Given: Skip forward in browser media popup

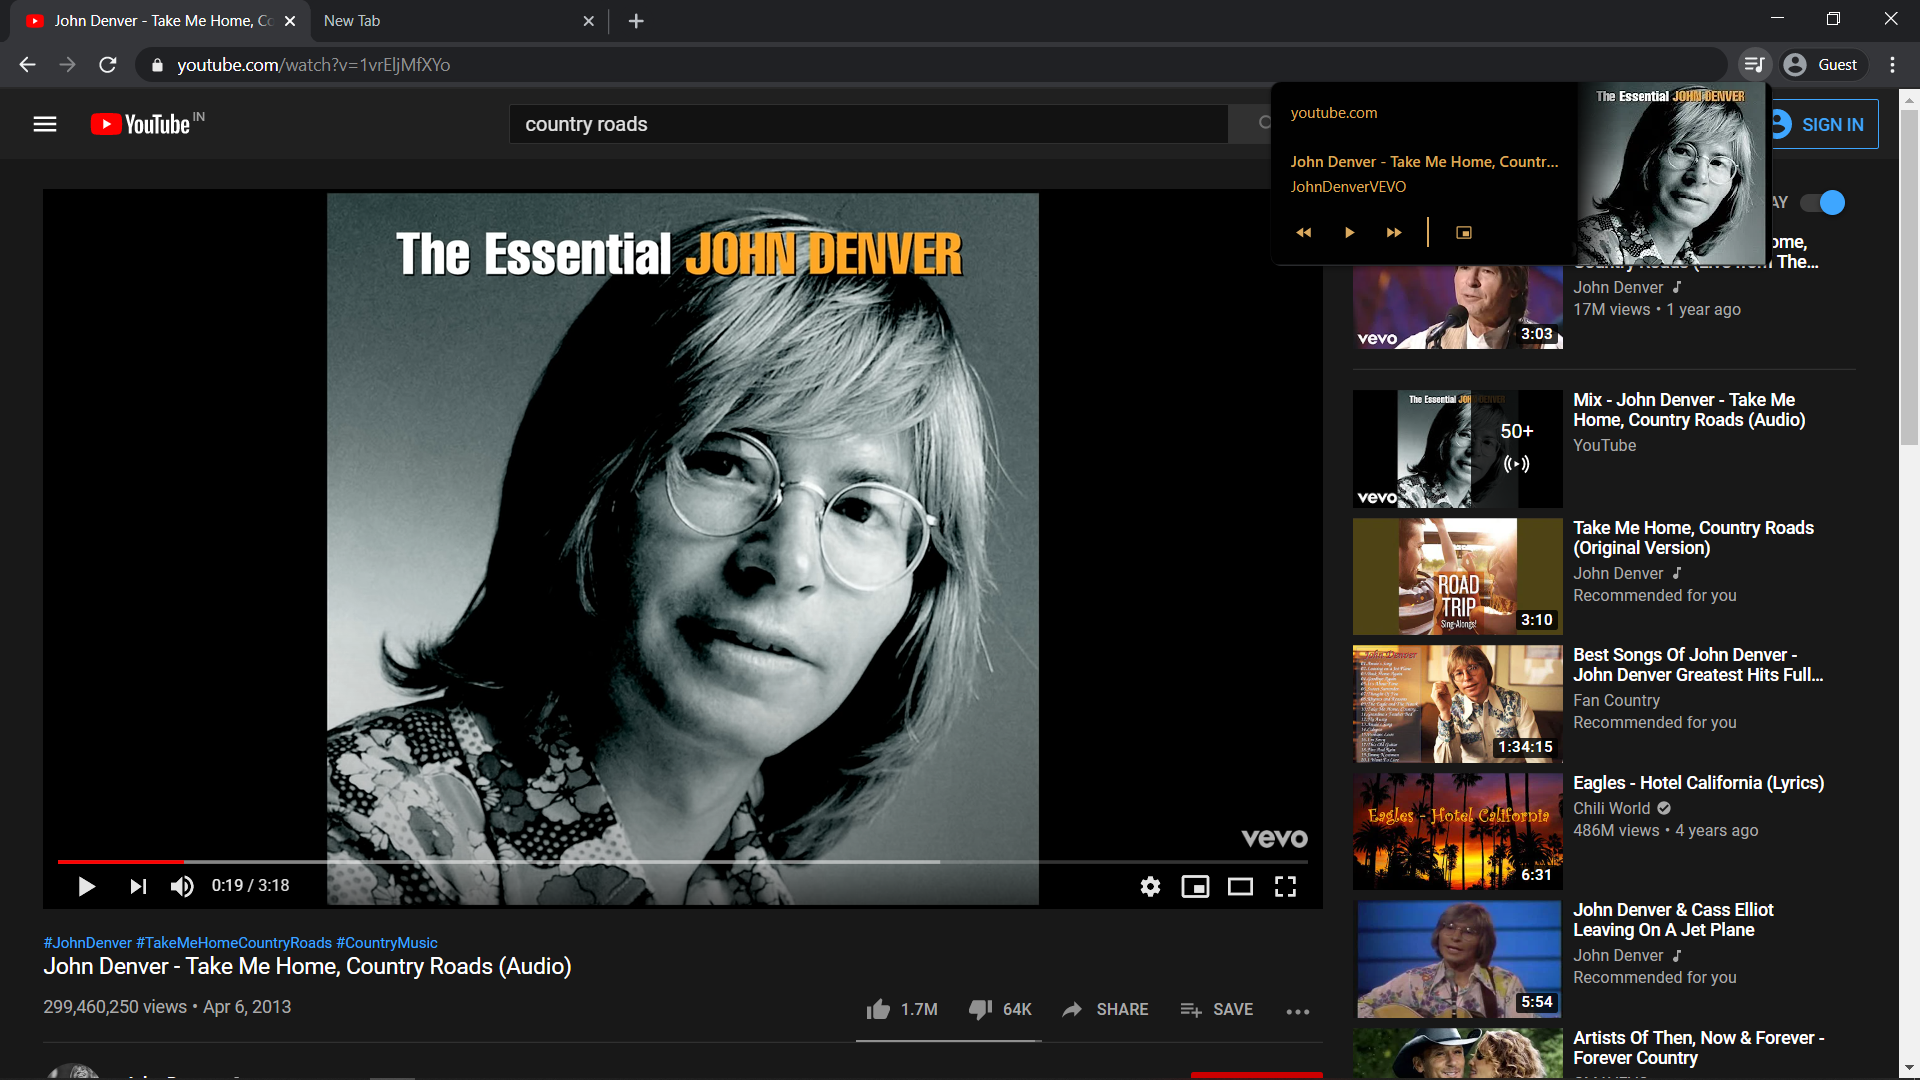Looking at the screenshot, I should tap(1394, 232).
